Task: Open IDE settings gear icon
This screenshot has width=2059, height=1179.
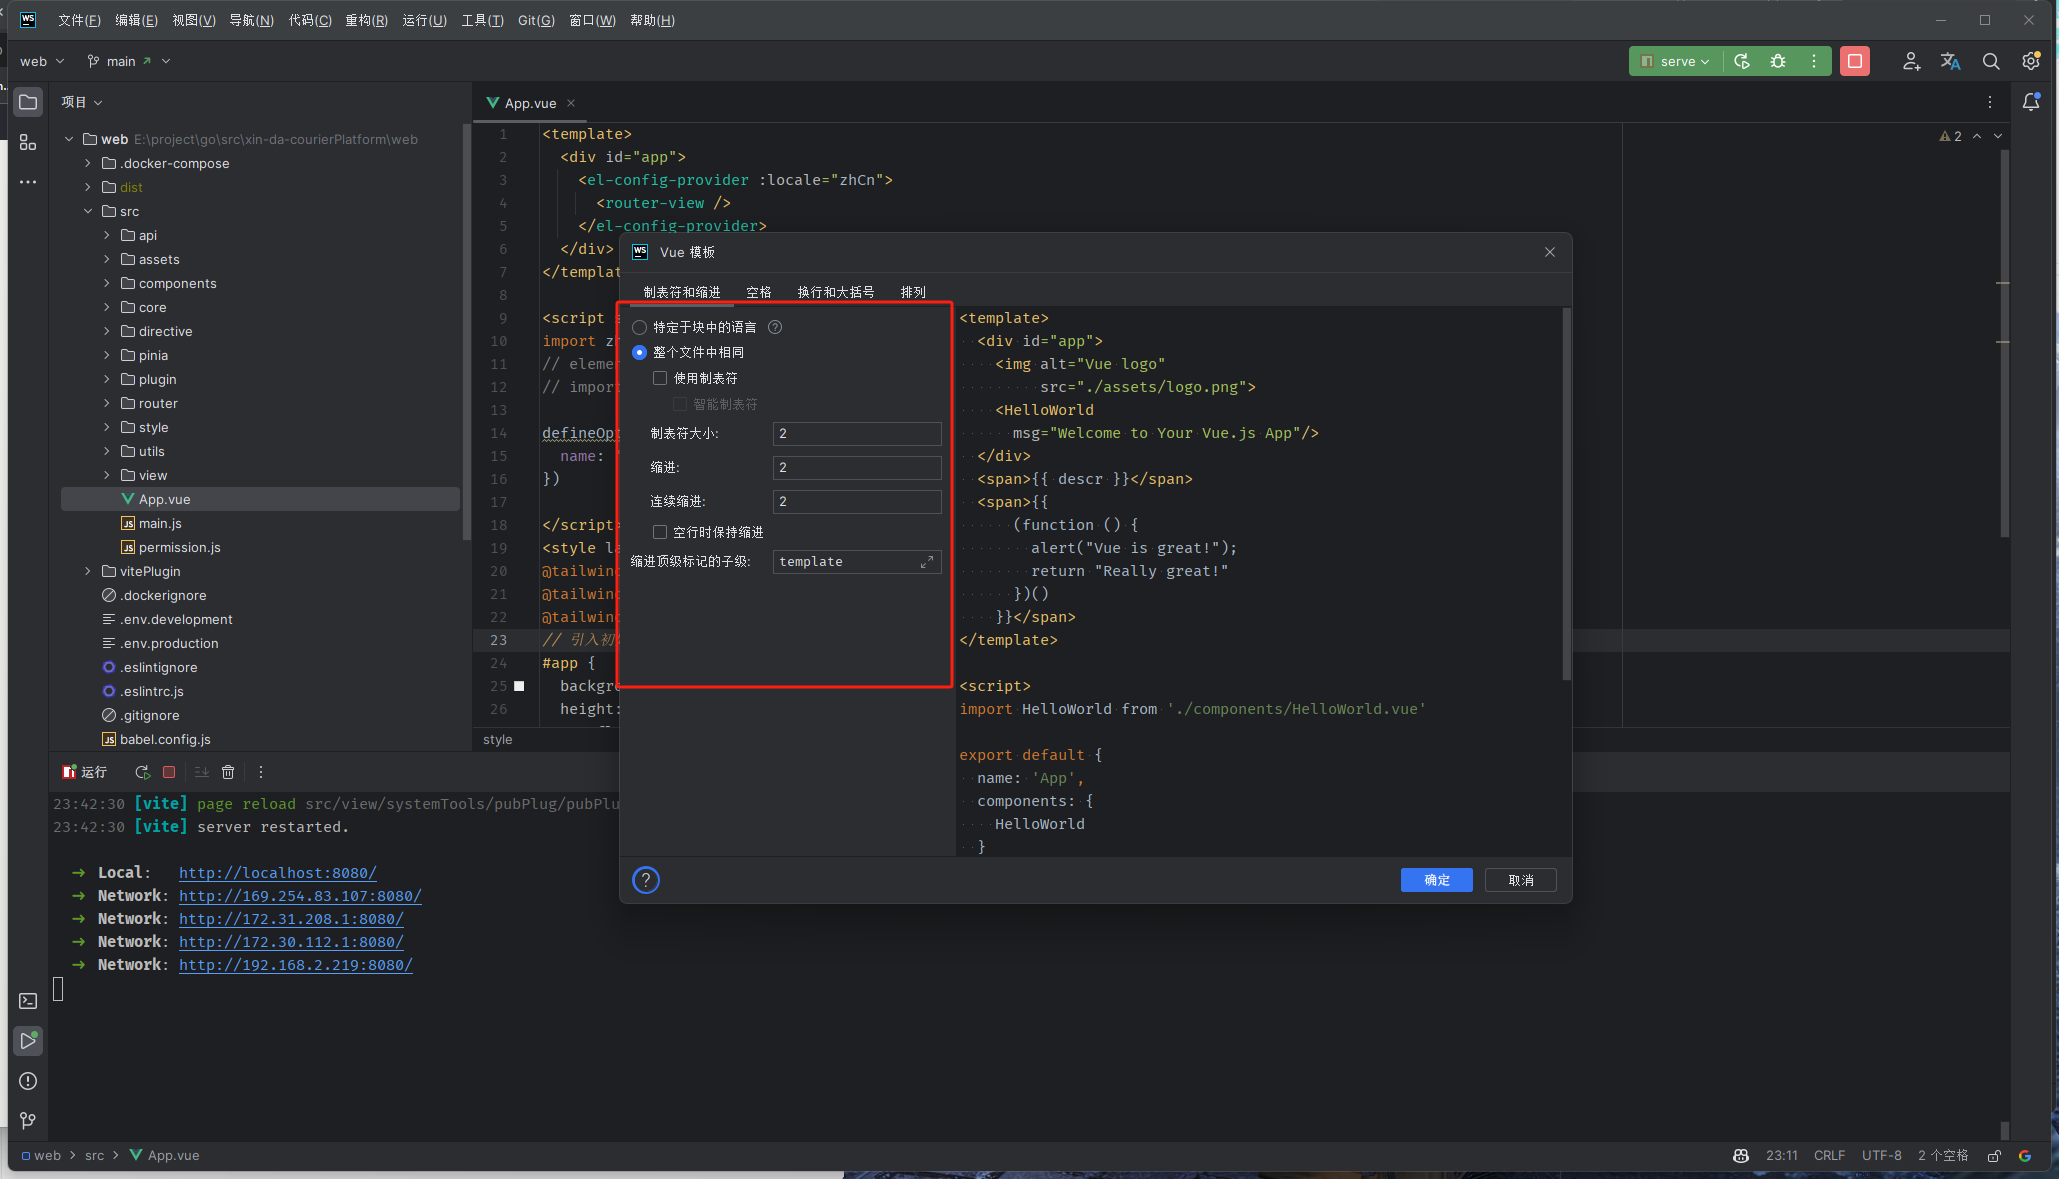Action: pyautogui.click(x=2031, y=61)
